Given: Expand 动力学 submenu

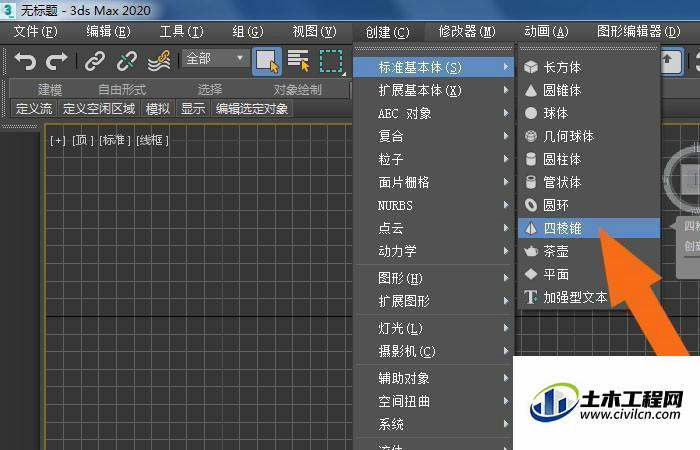Looking at the screenshot, I should click(433, 251).
